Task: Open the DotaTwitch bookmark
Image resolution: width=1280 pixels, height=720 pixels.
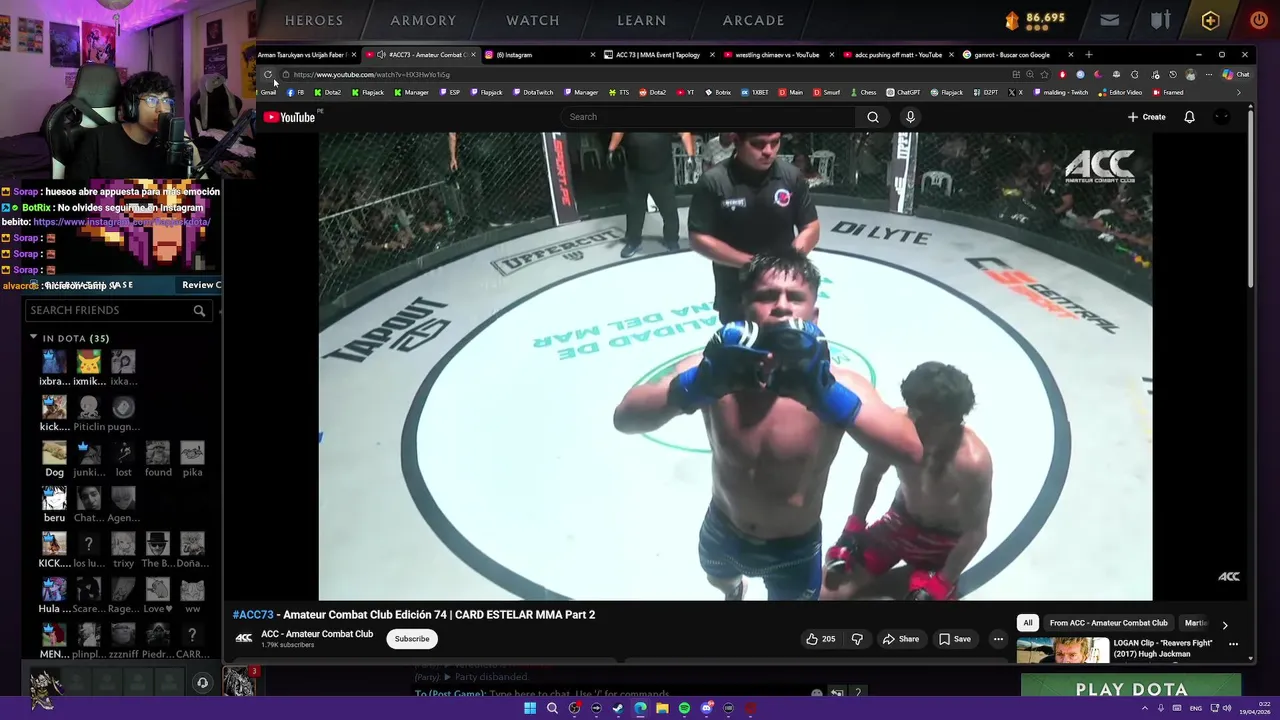Action: (533, 92)
